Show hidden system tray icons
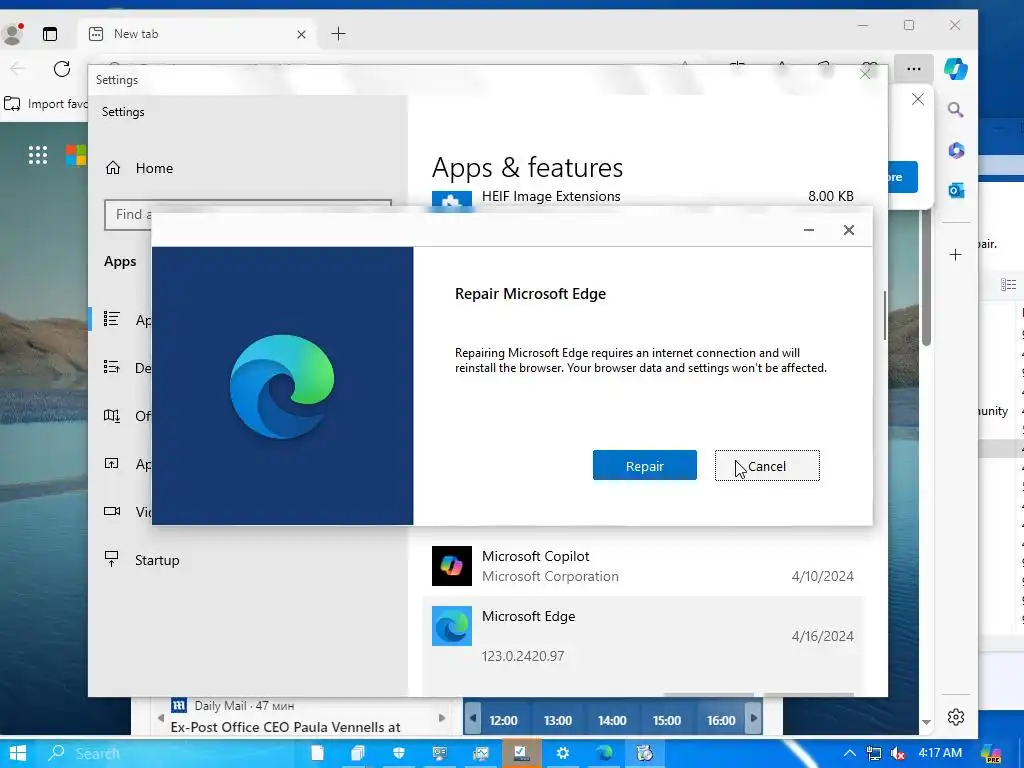1024x768 pixels. tap(849, 753)
